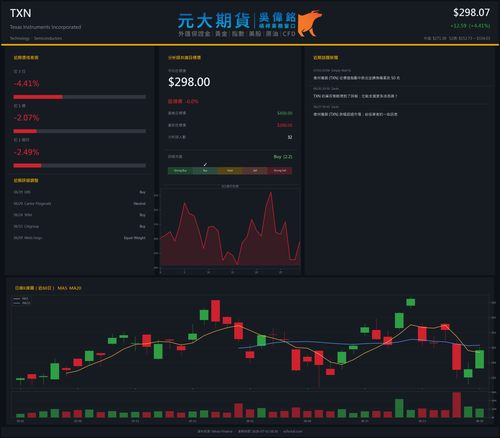Click the low target value $200.00

[x=285, y=125]
